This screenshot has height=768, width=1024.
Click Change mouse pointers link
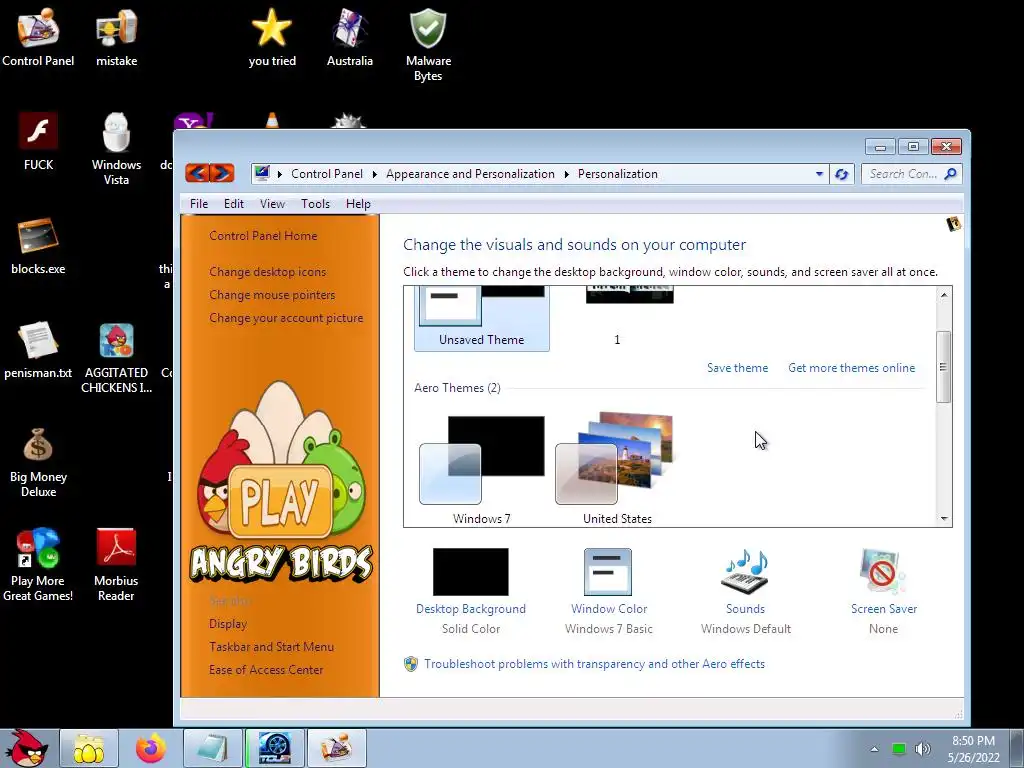tap(272, 295)
